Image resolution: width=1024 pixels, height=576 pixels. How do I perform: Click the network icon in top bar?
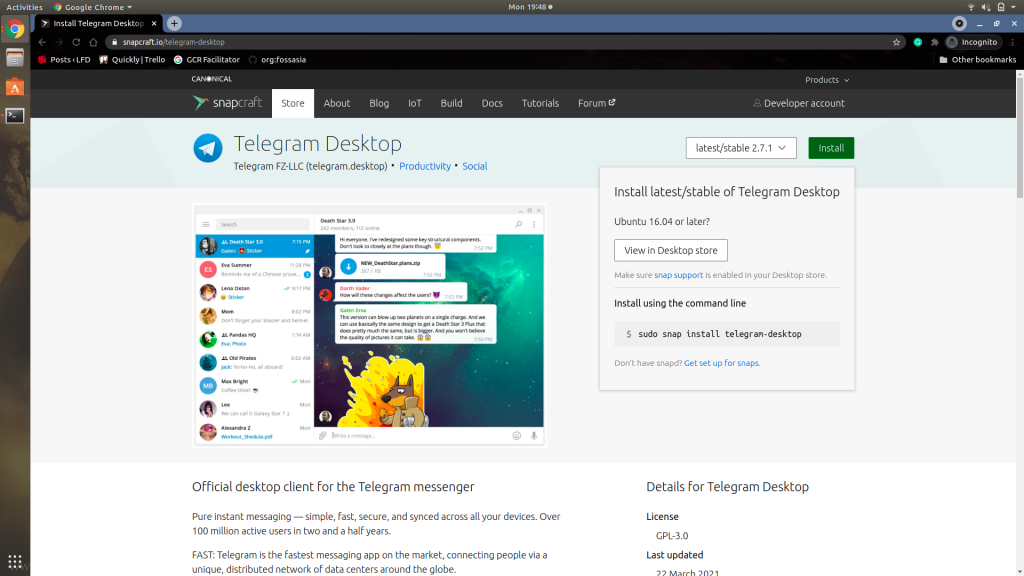[971, 7]
